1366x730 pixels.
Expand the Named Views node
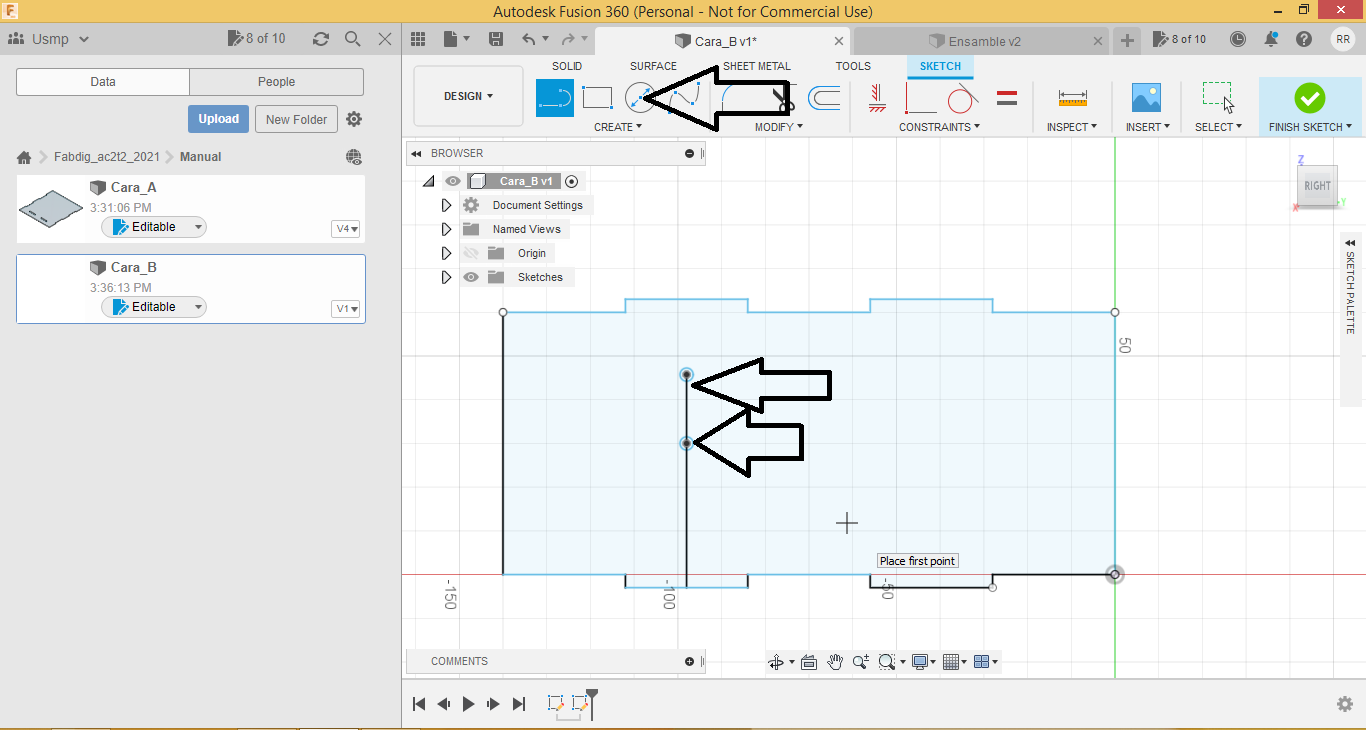(447, 229)
